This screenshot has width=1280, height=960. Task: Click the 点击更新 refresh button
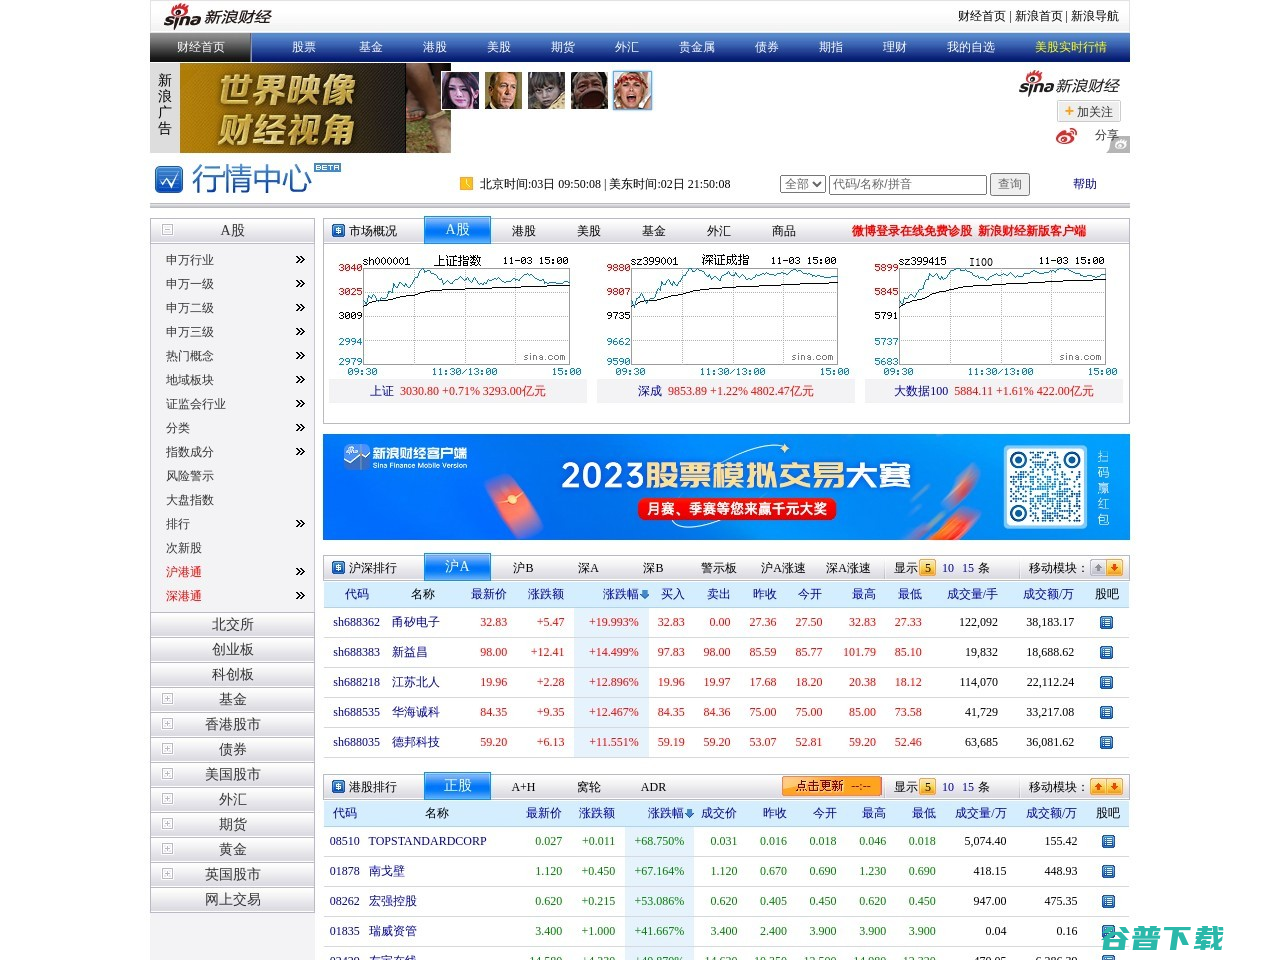tap(832, 786)
